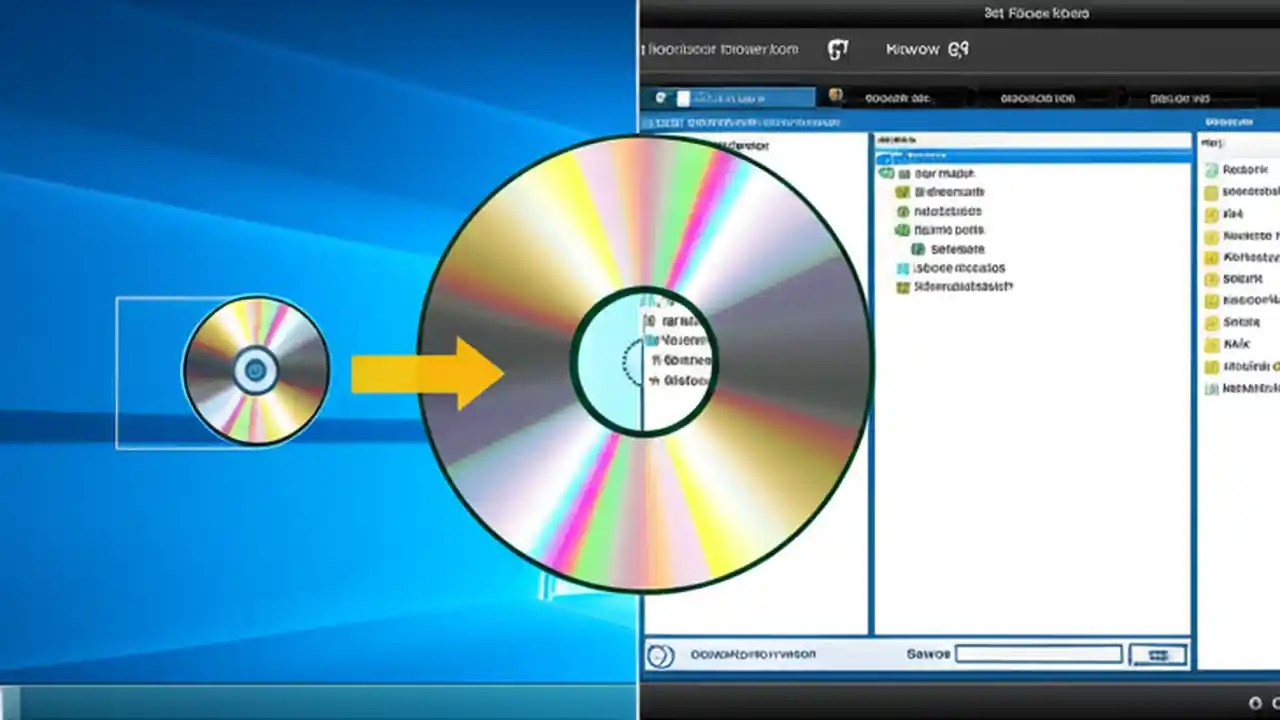This screenshot has height=720, width=1280.
Task: Select the small icon left of the second toolbar tab
Action: 836,97
